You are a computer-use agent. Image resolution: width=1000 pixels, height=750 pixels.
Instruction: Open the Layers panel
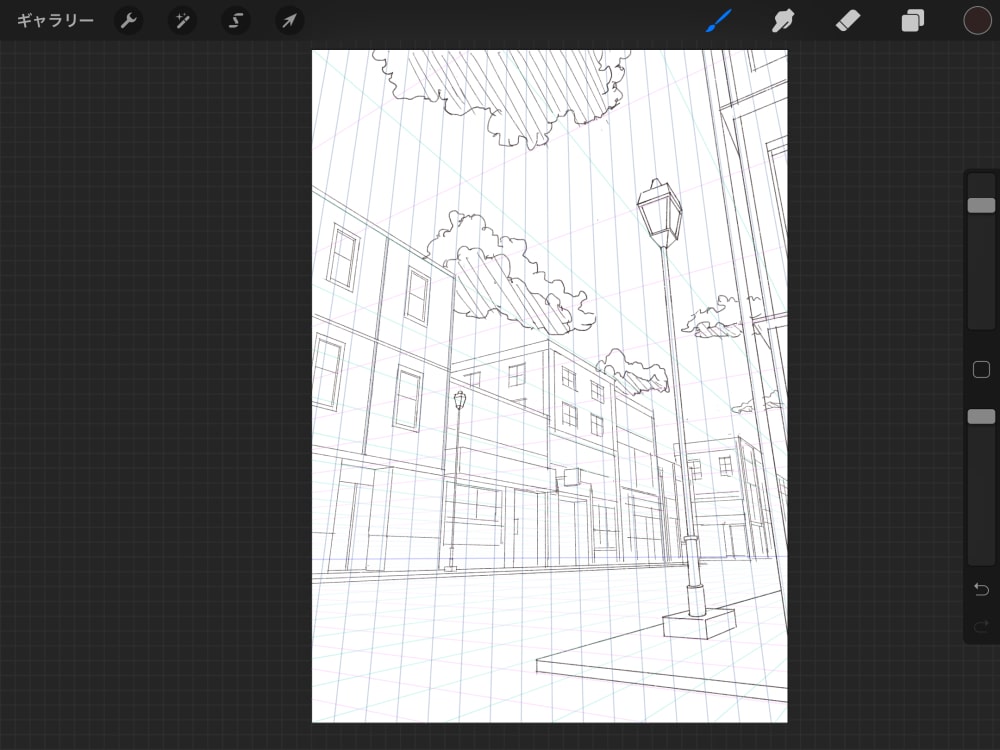[x=912, y=20]
